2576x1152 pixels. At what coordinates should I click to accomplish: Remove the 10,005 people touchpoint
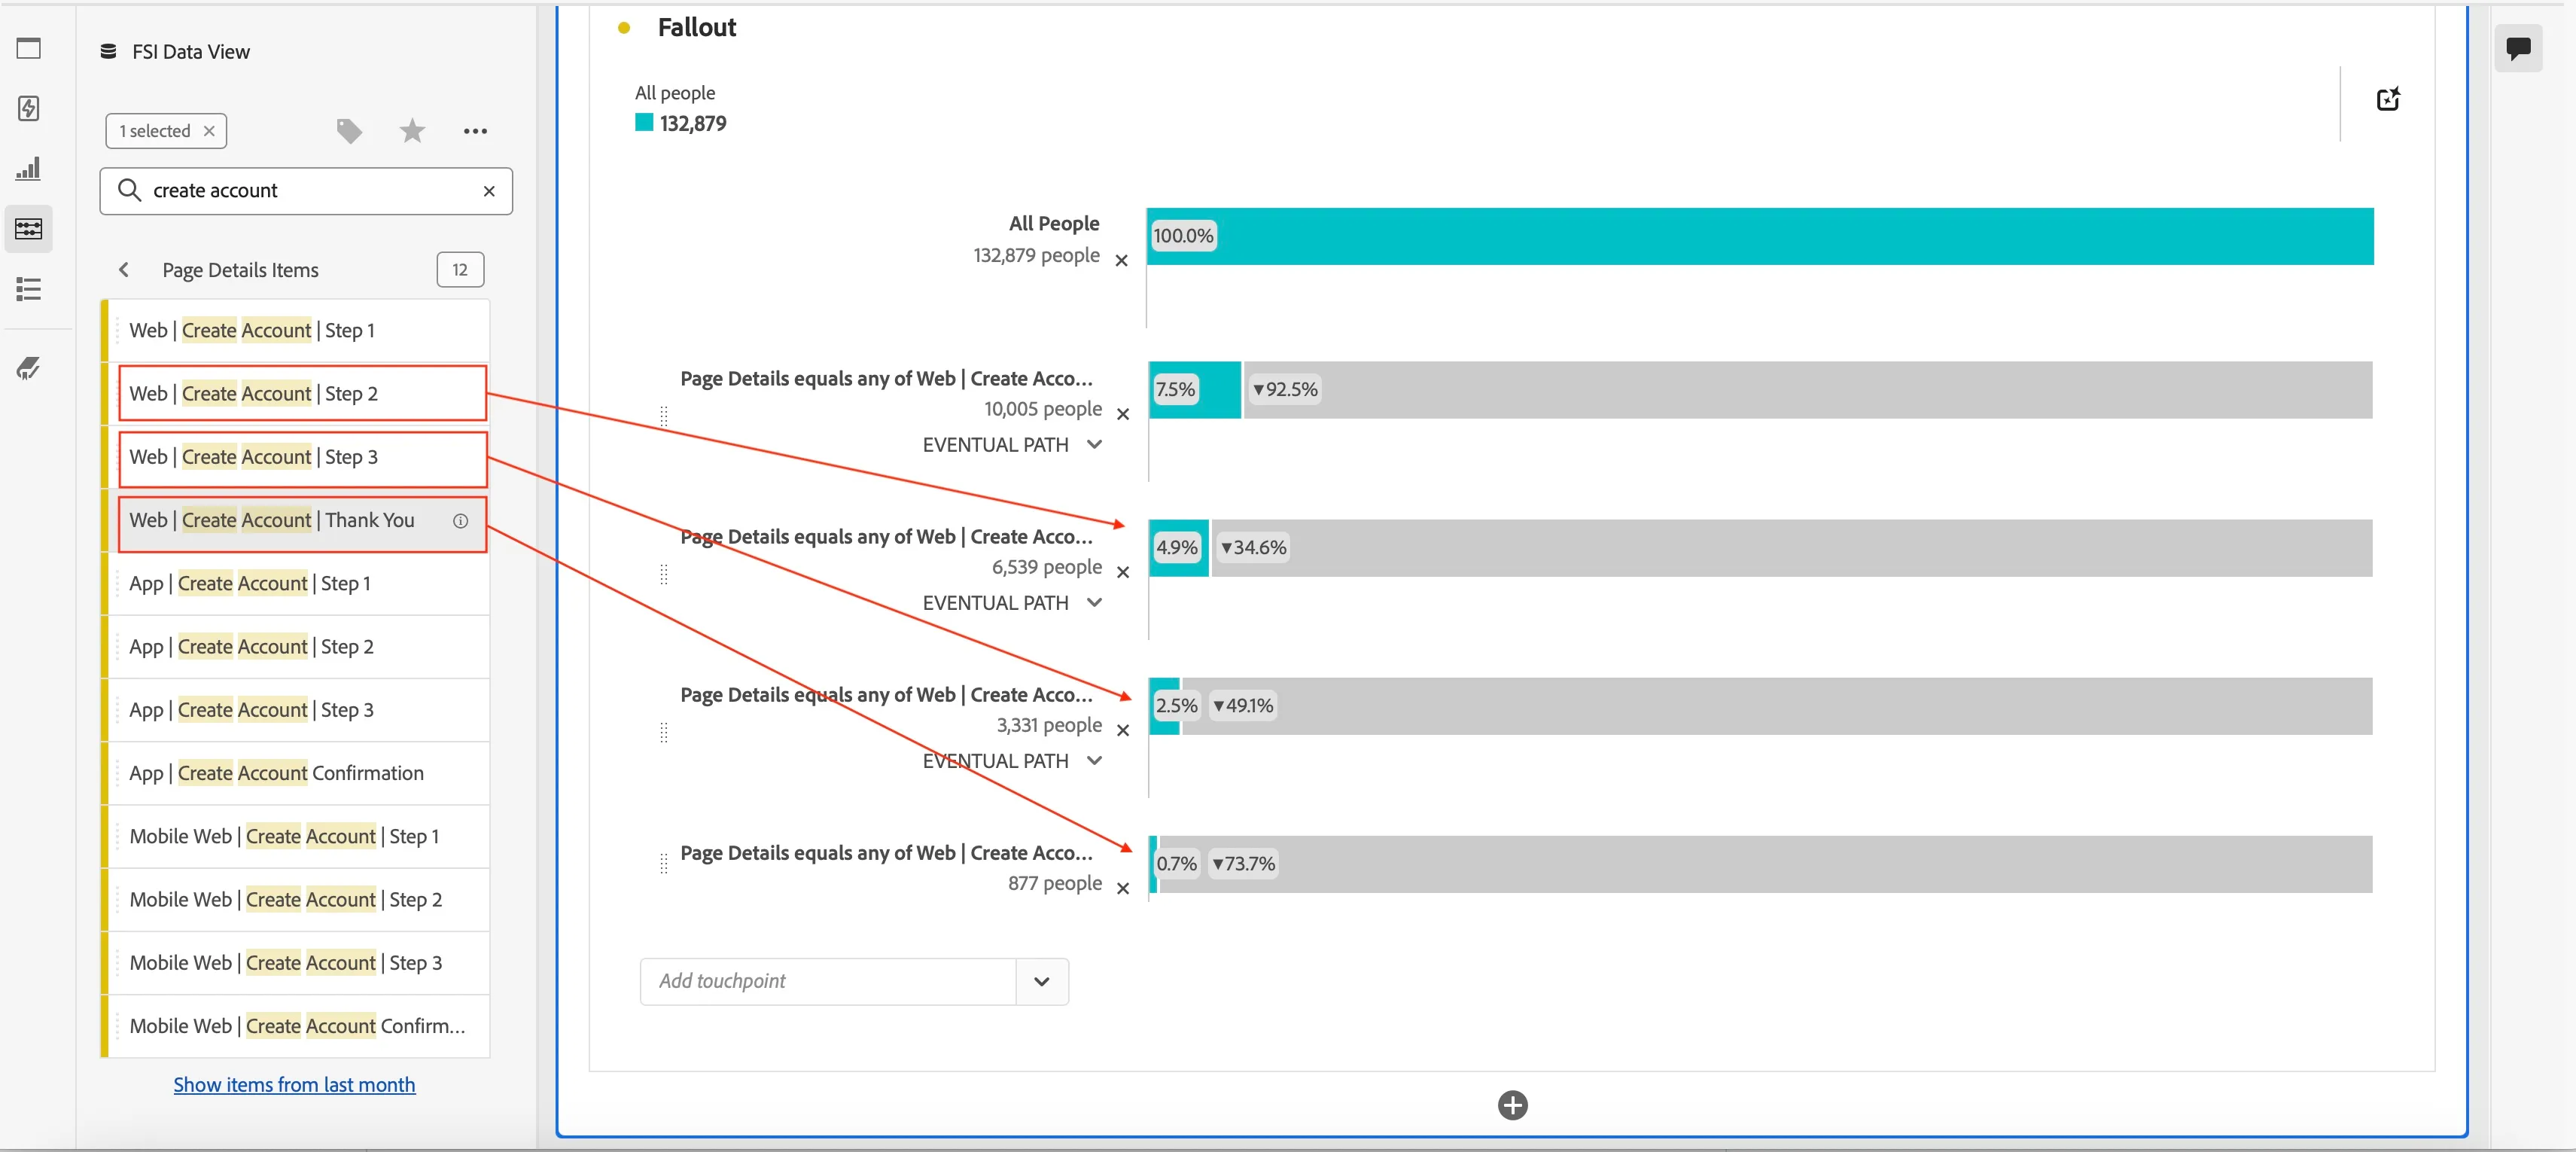tap(1123, 414)
